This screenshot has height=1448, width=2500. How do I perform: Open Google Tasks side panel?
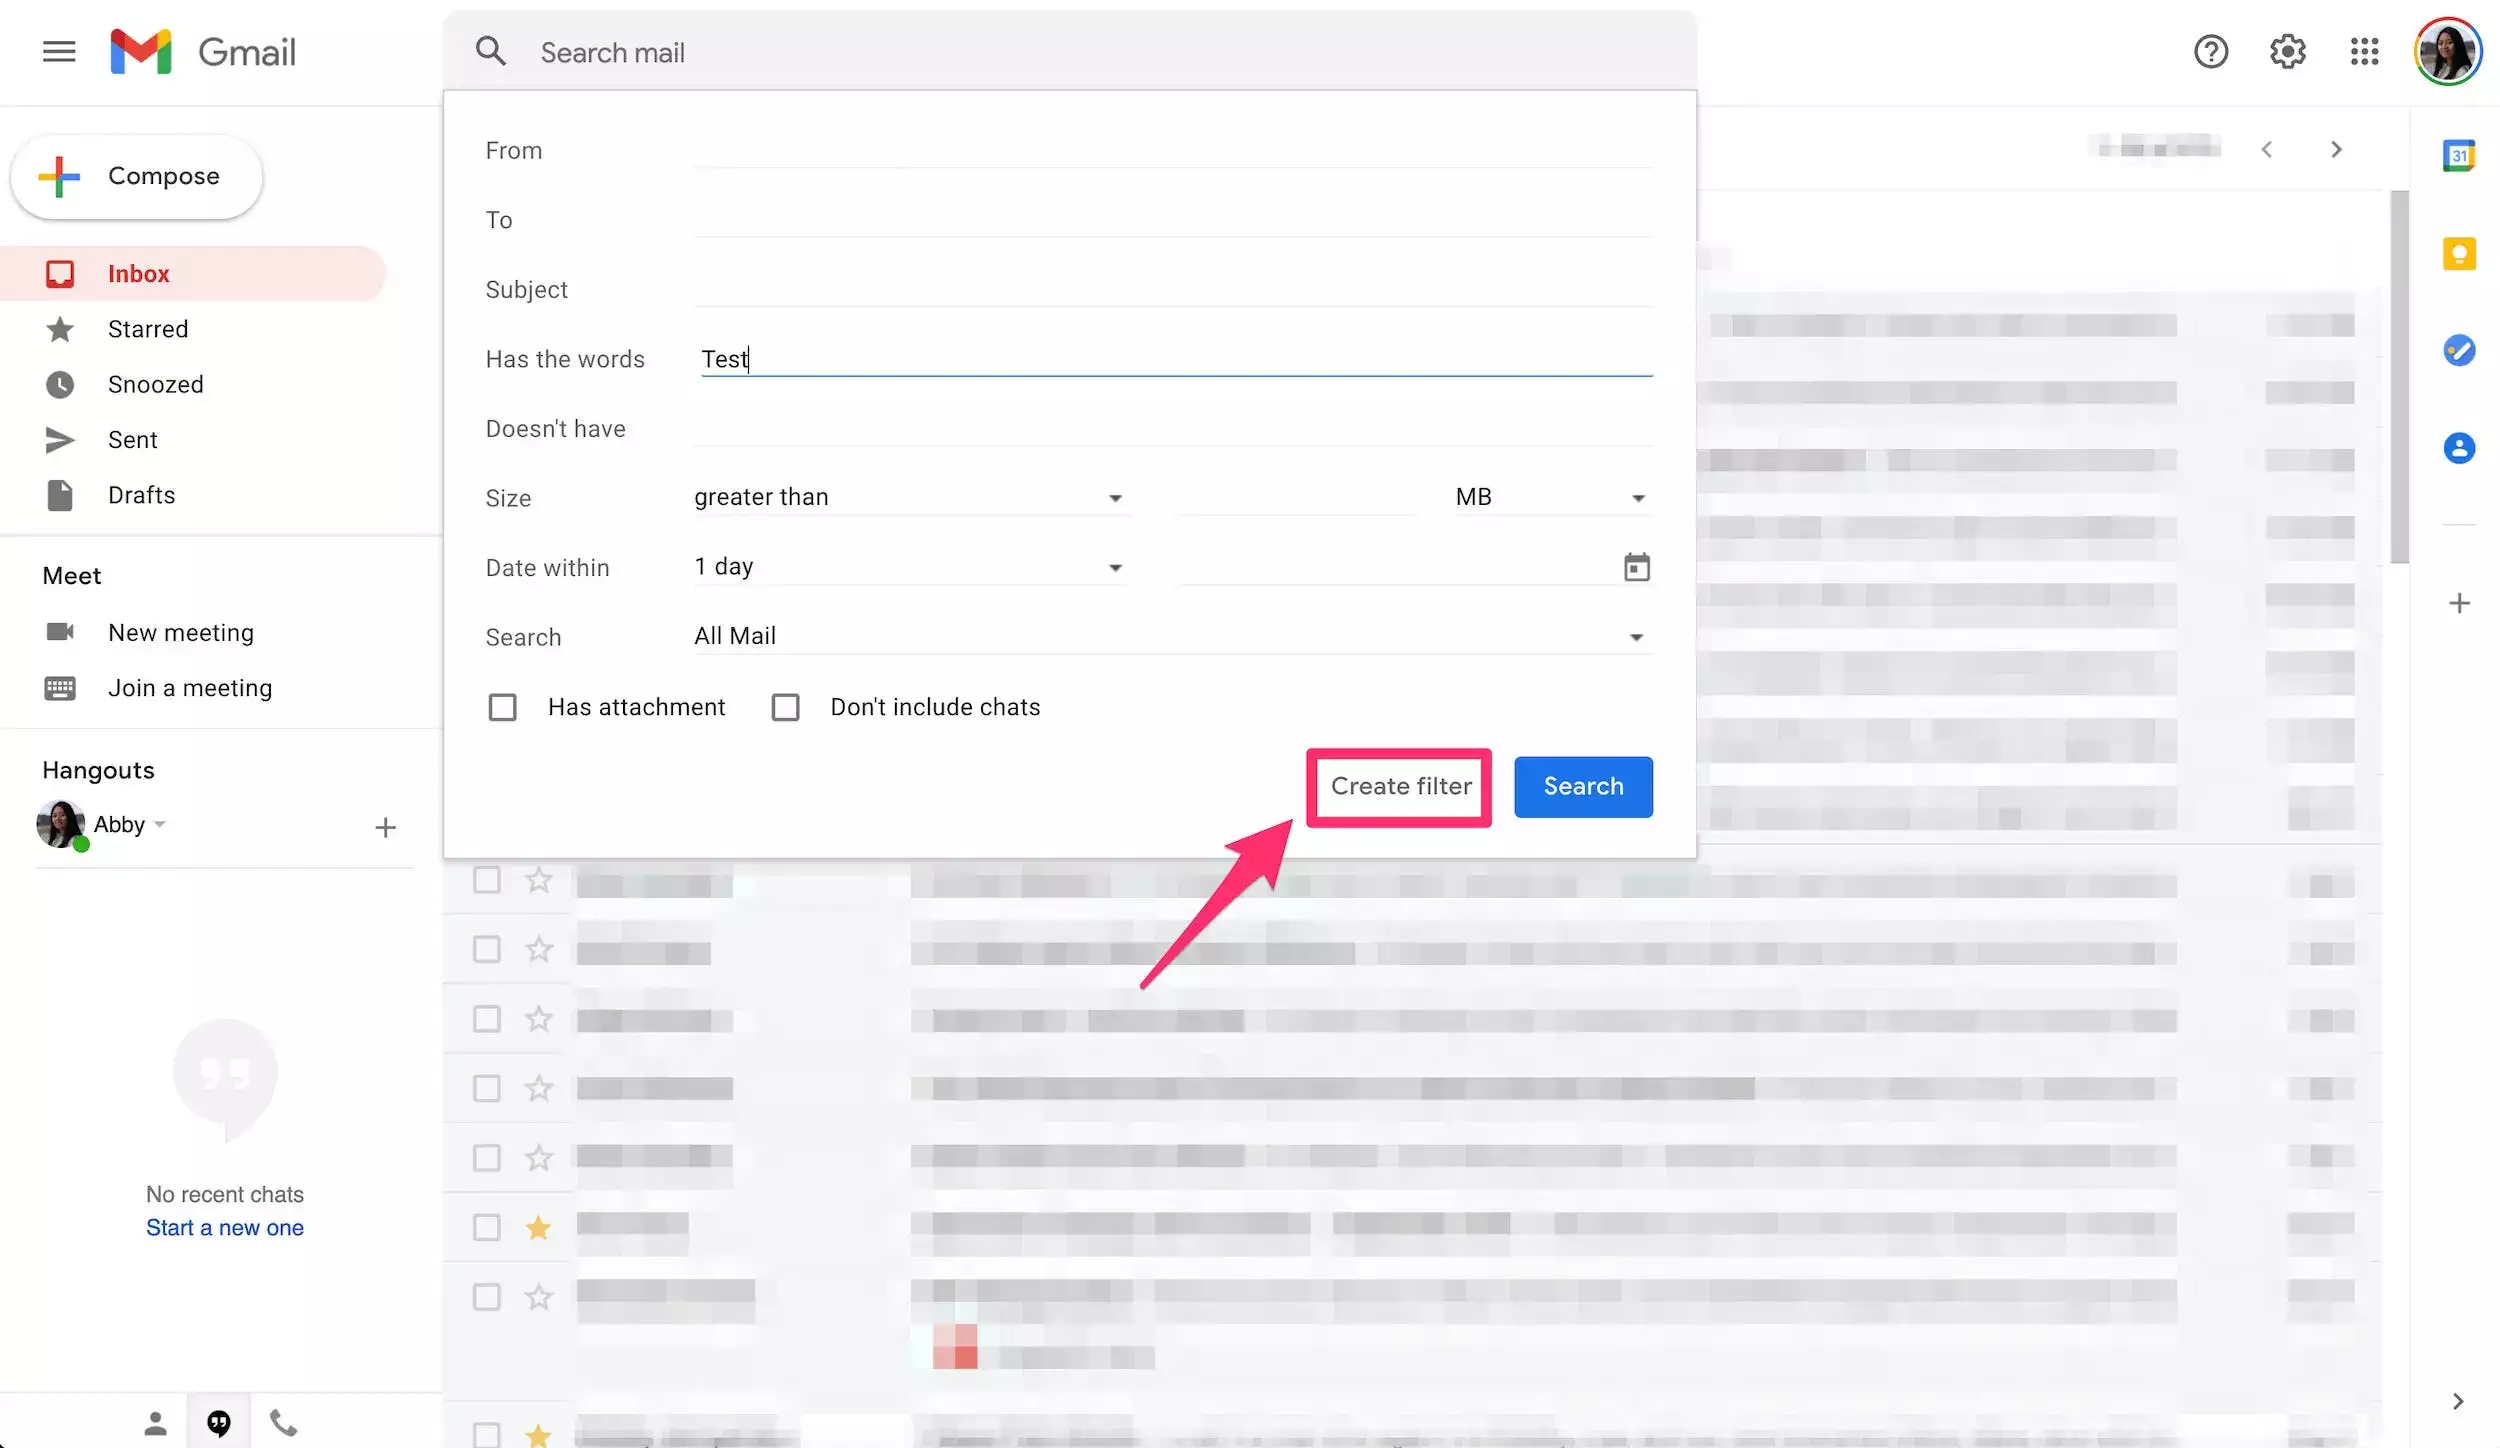pos(2458,350)
